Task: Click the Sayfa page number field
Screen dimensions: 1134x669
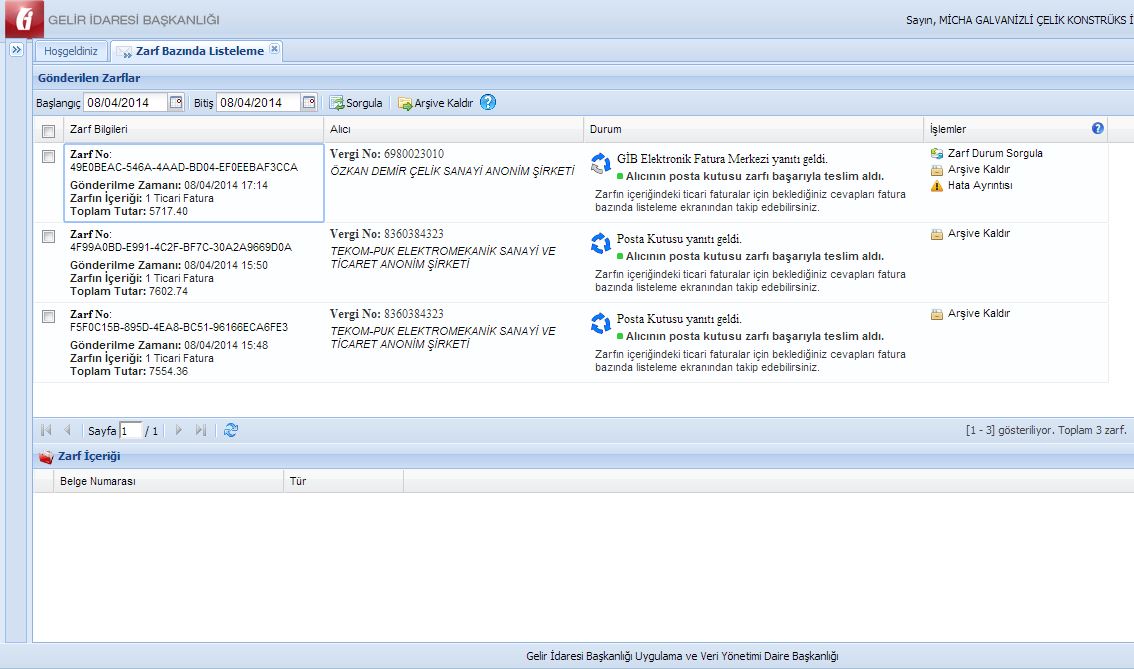Action: point(130,431)
